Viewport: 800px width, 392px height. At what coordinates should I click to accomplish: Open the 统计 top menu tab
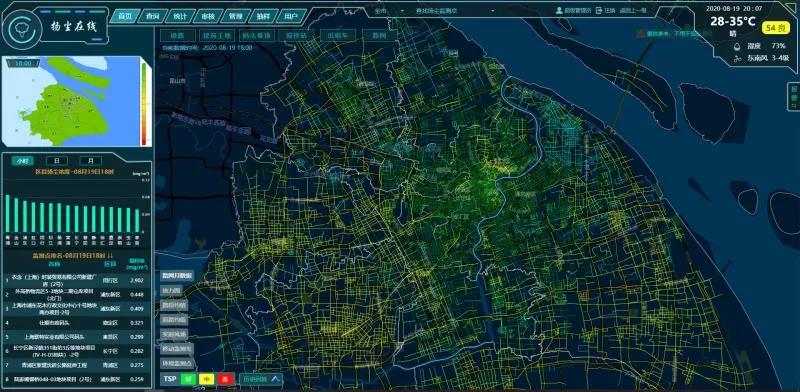[180, 16]
